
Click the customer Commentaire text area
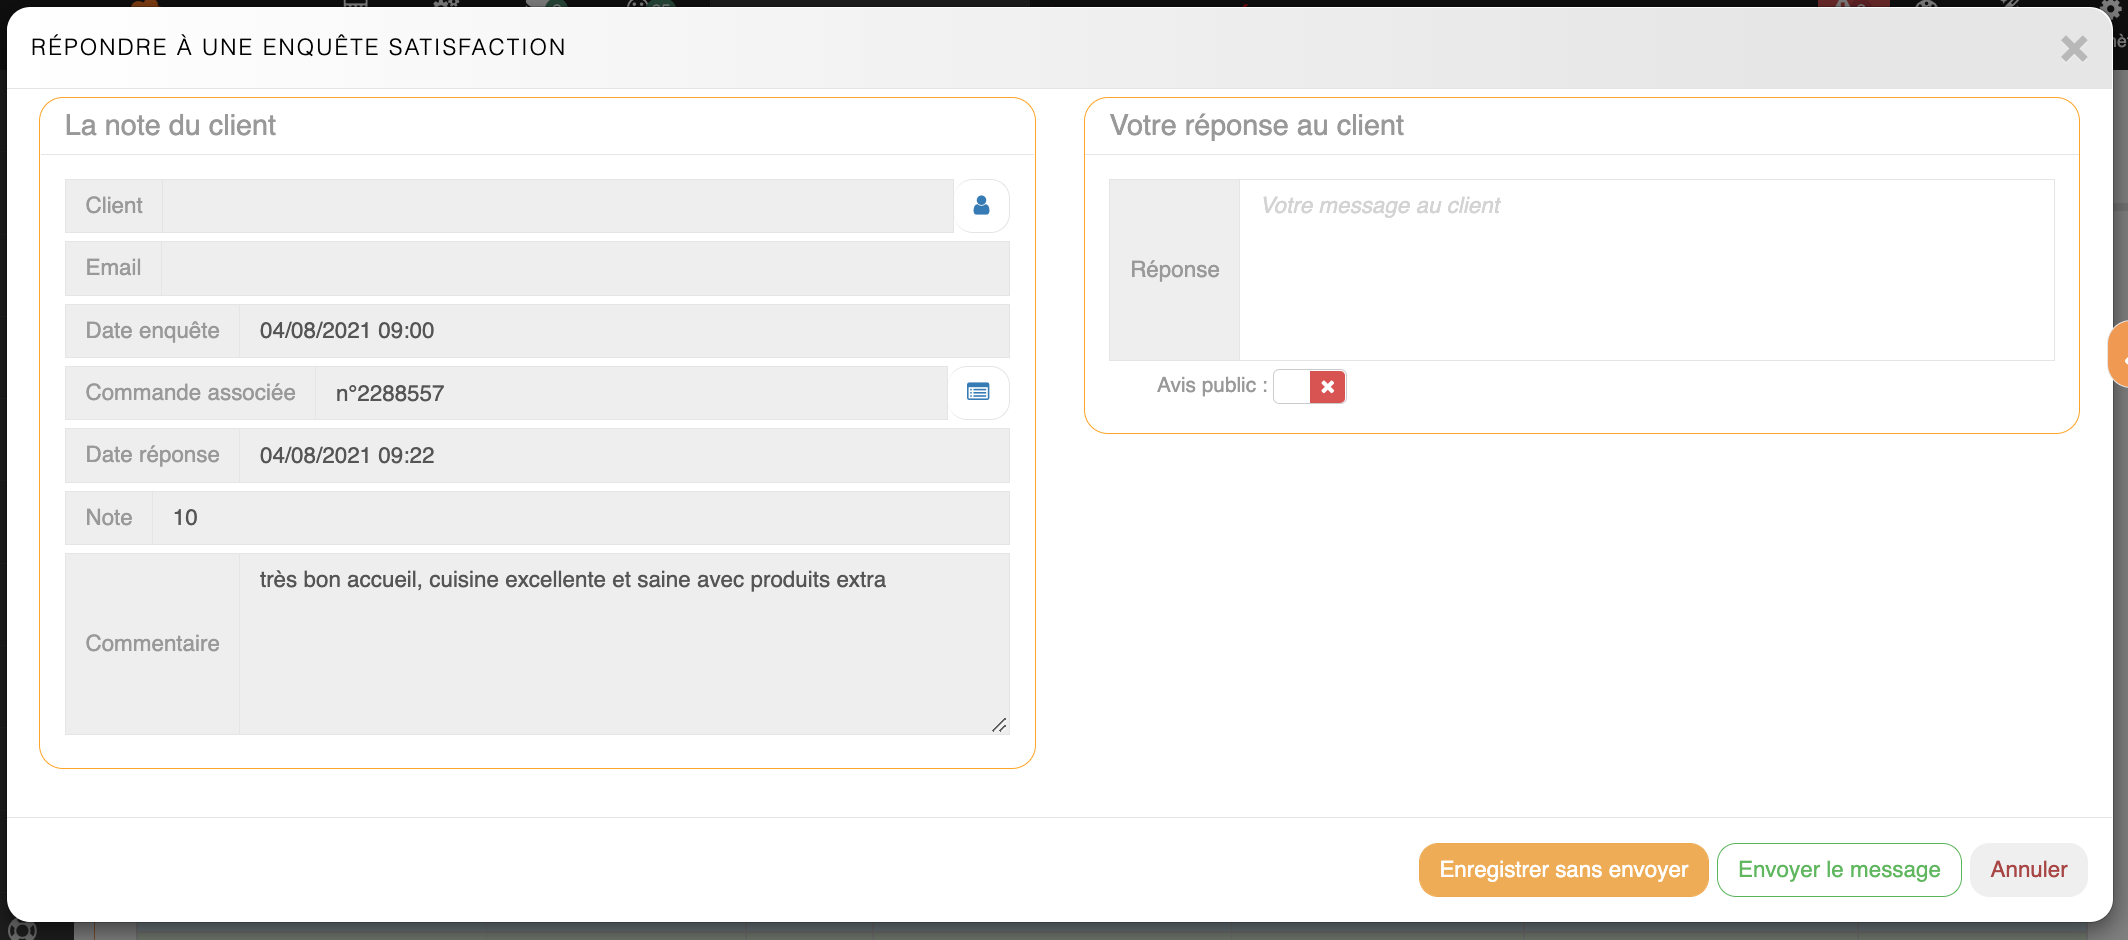[x=623, y=644]
